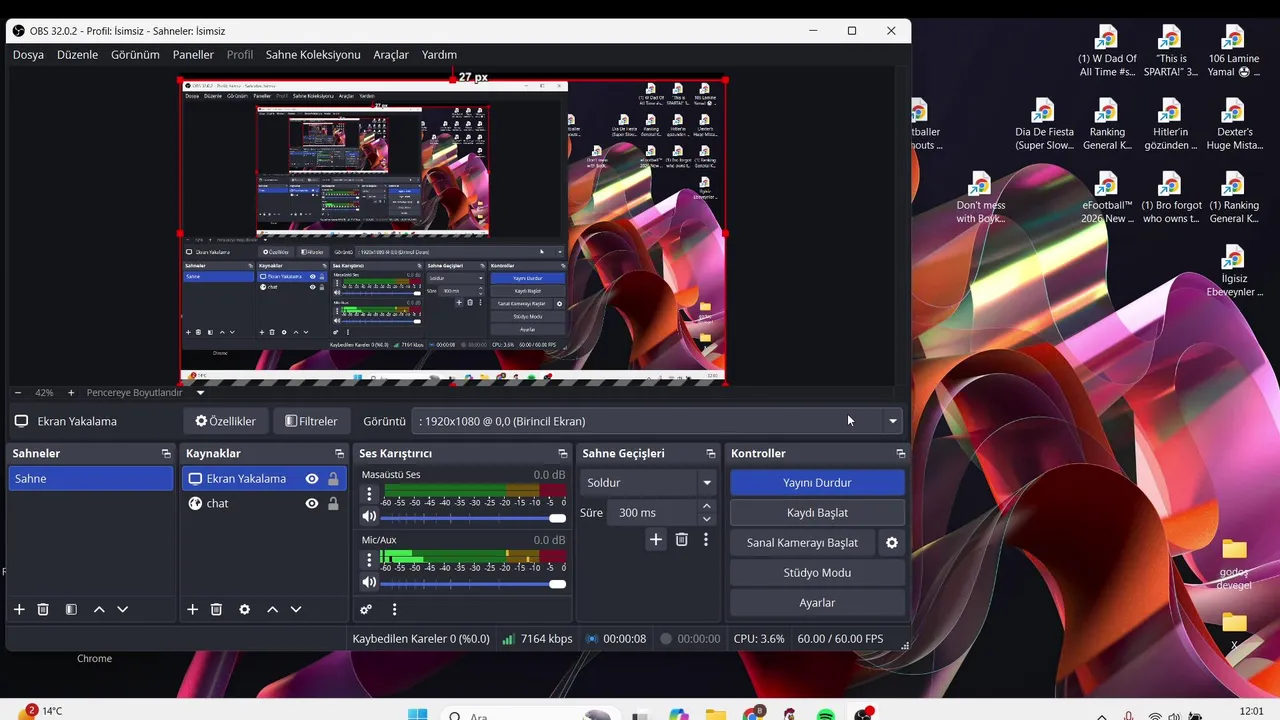Open the Düzenle menu
Viewport: 1280px width, 720px height.
point(77,55)
